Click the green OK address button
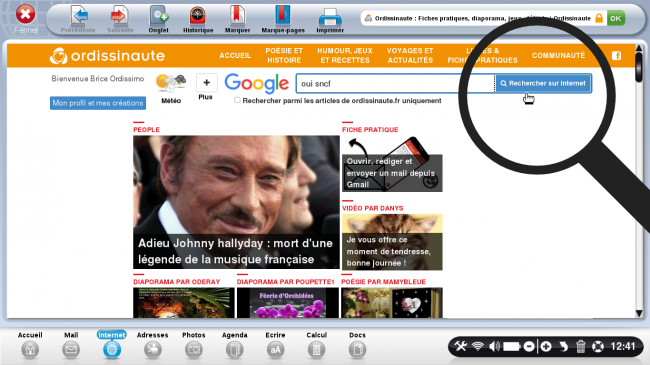This screenshot has width=650, height=365. (616, 18)
